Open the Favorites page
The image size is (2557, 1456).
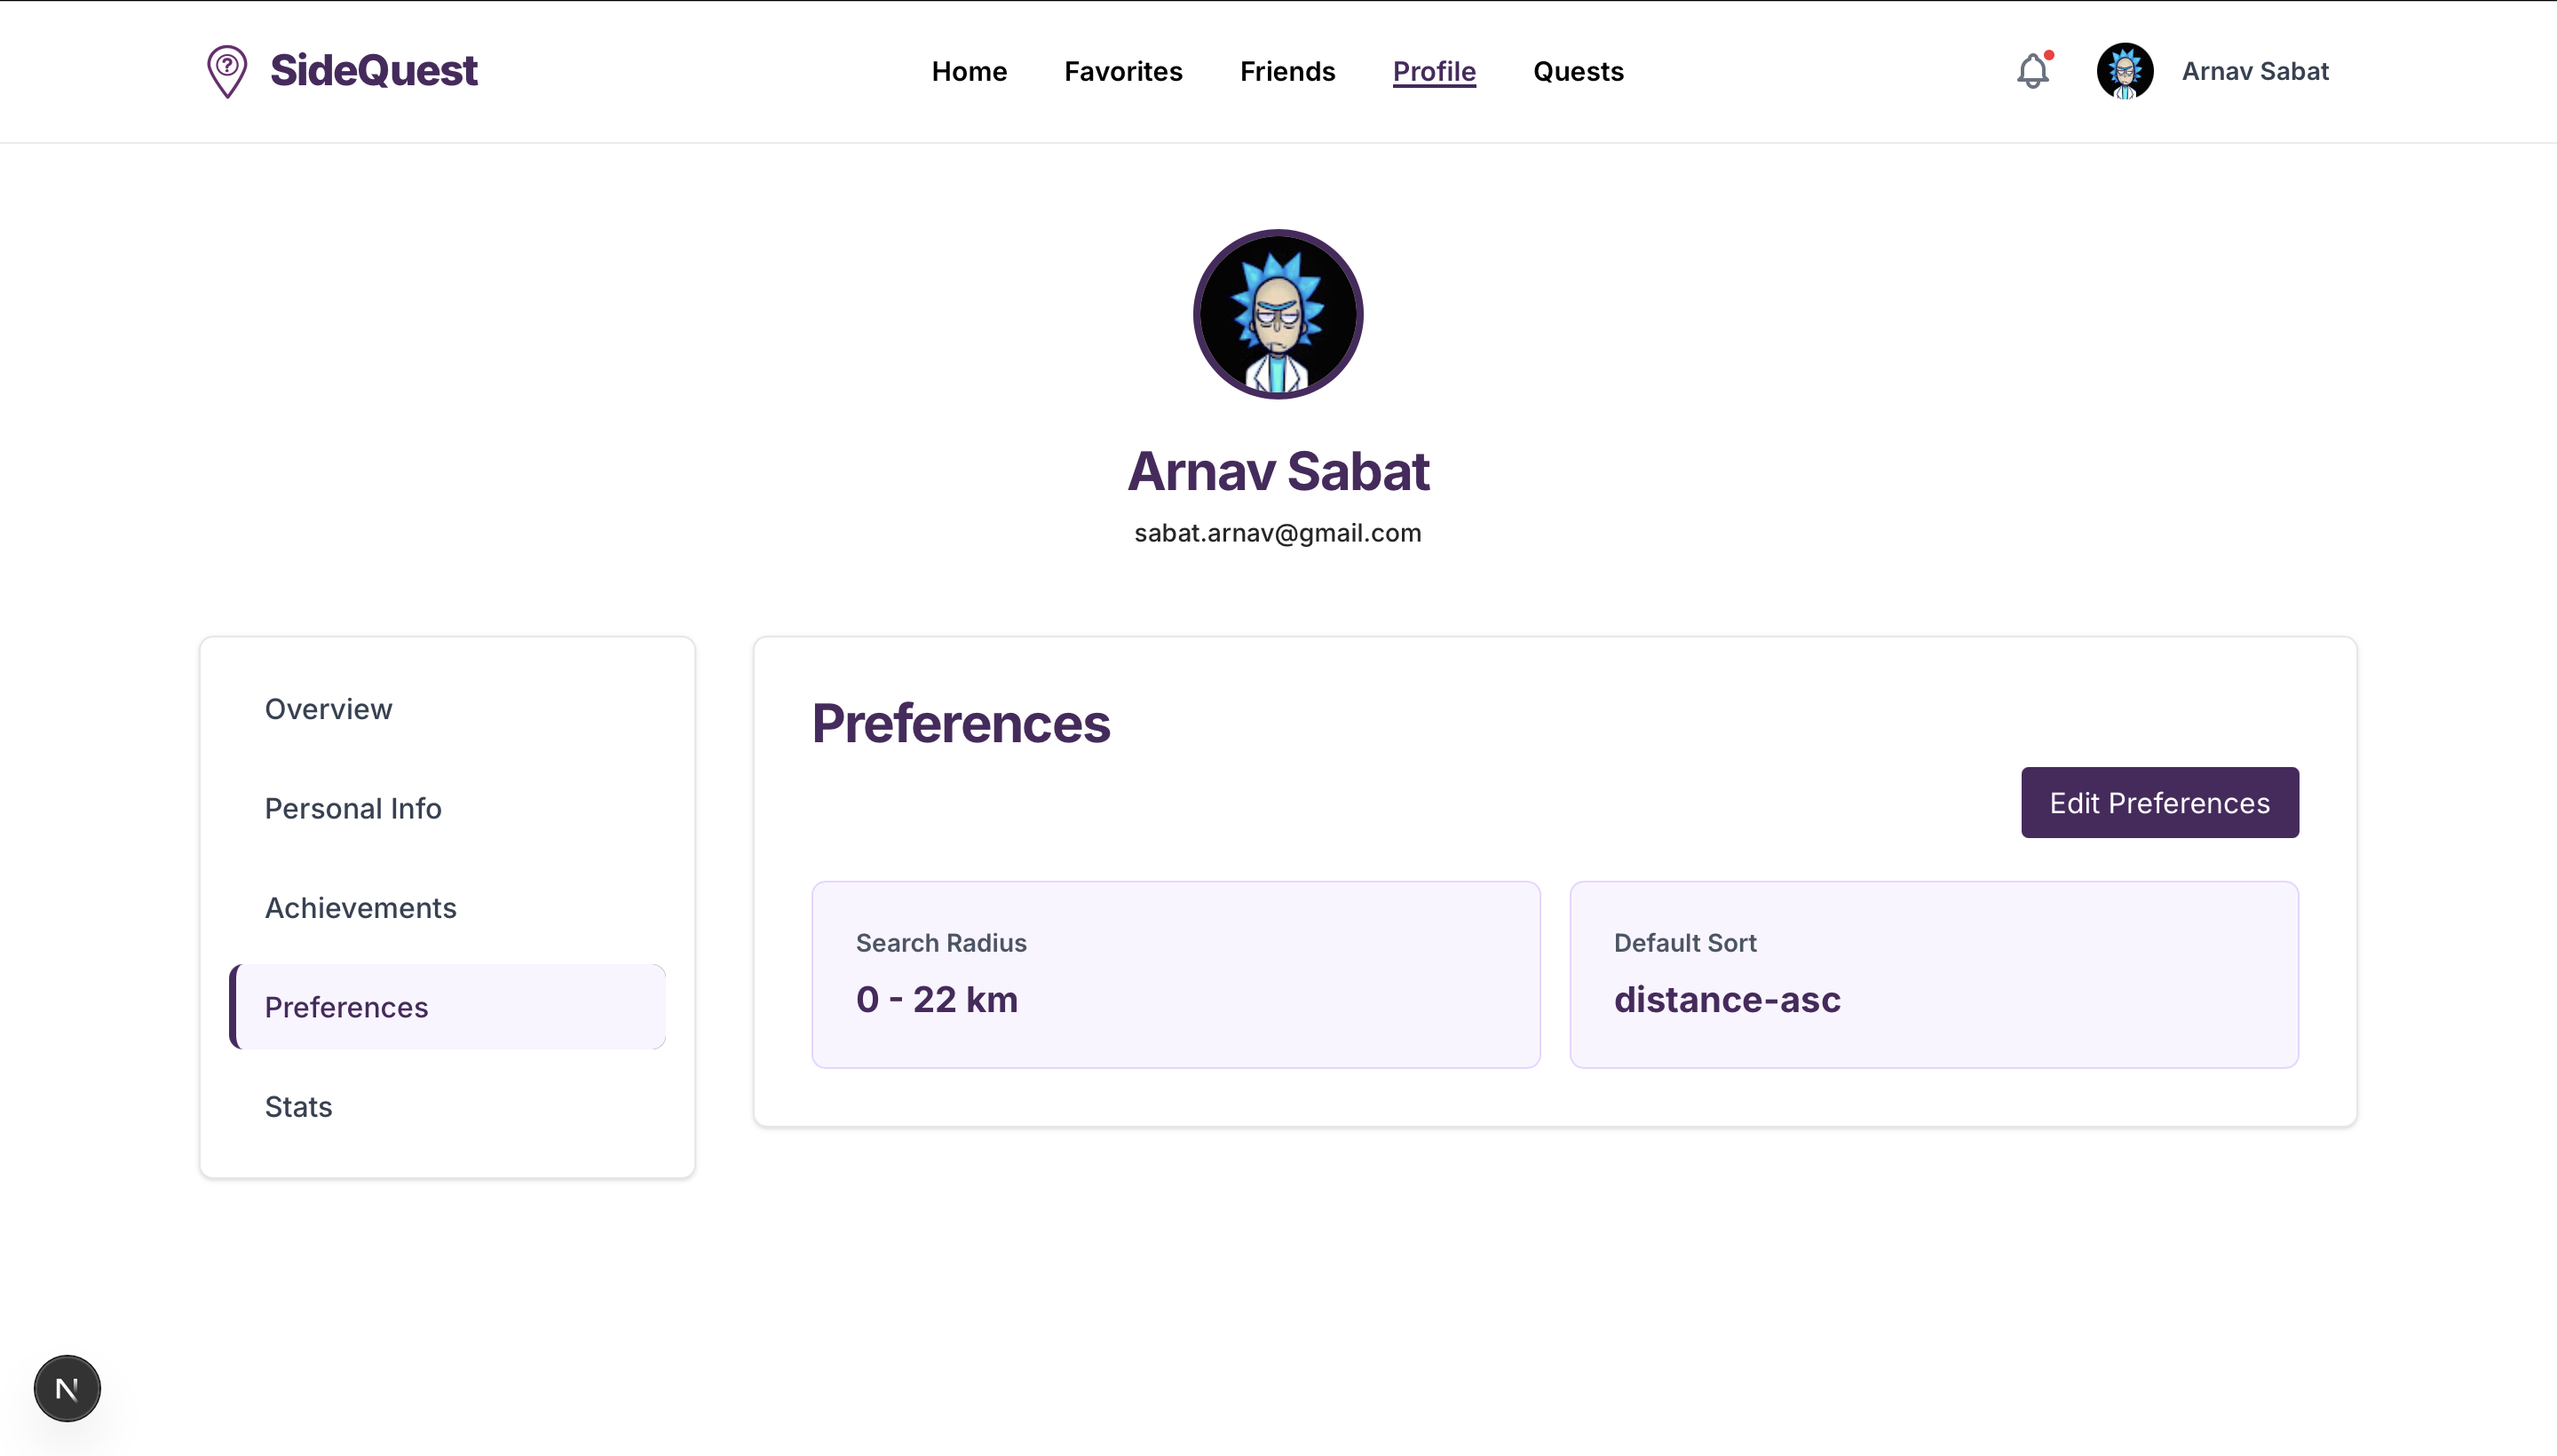pyautogui.click(x=1123, y=71)
